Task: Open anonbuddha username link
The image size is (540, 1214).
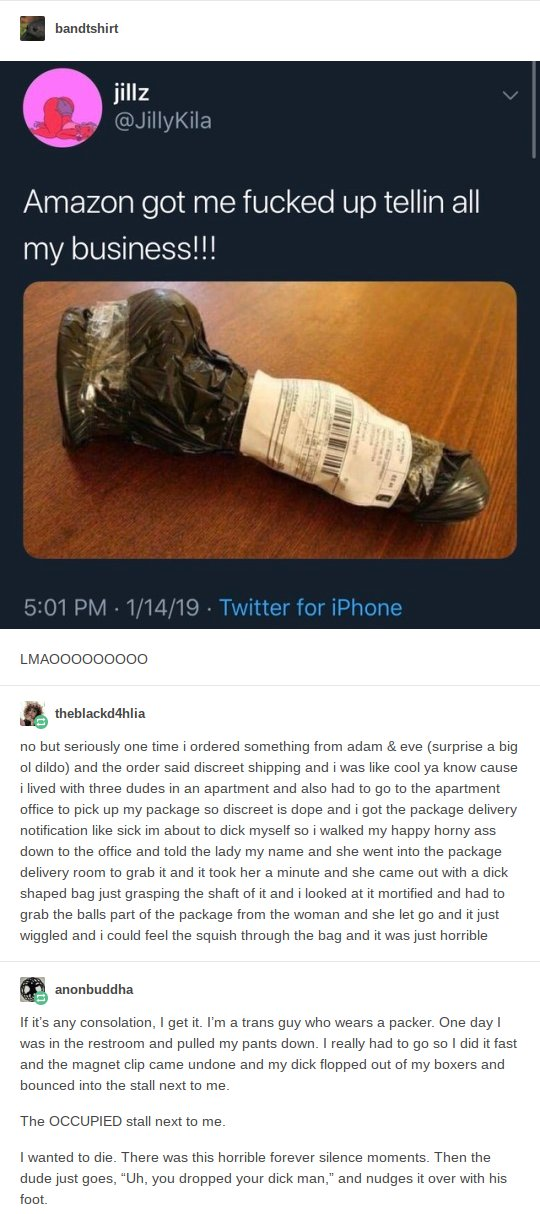Action: 93,989
